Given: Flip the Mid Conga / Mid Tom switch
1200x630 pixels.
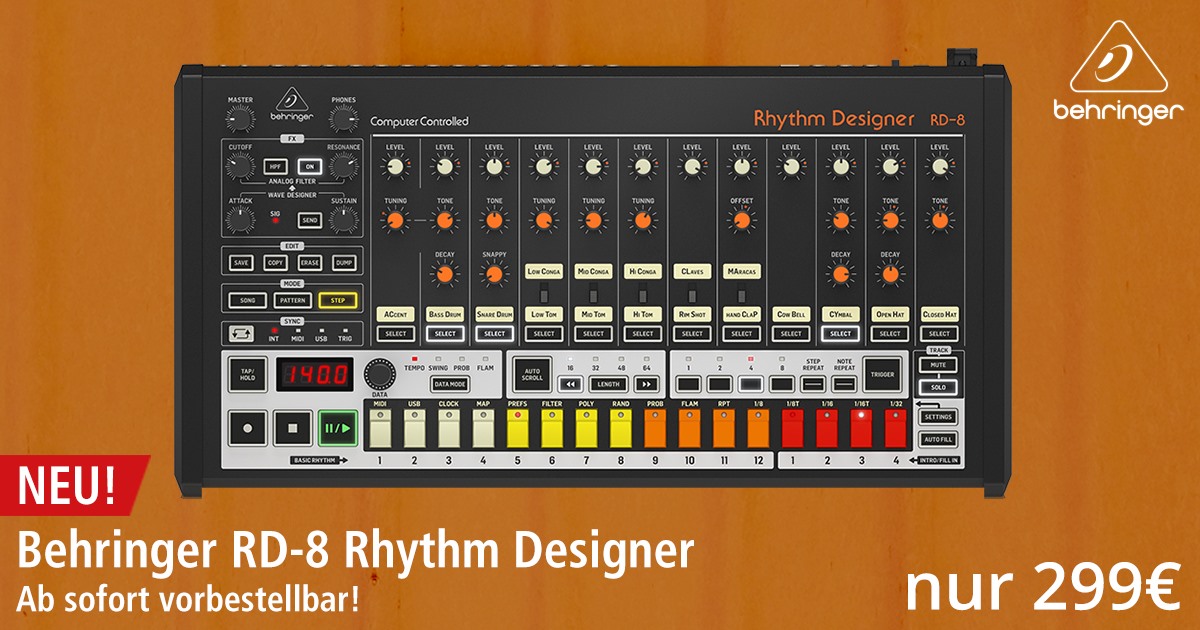Looking at the screenshot, I should pyautogui.click(x=593, y=293).
